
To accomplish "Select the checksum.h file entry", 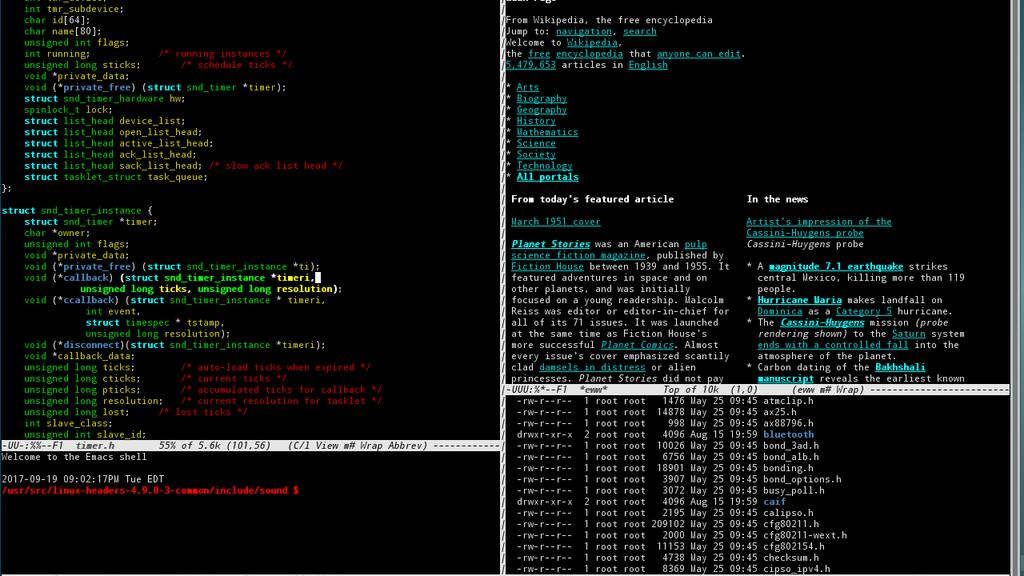I will pos(791,558).
